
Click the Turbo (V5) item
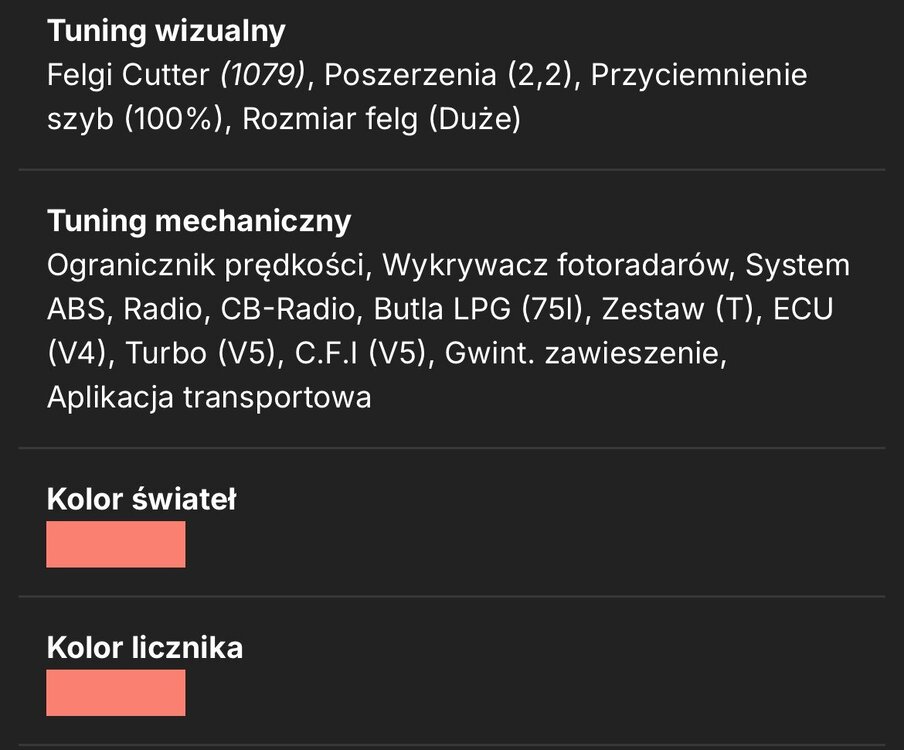(200, 353)
